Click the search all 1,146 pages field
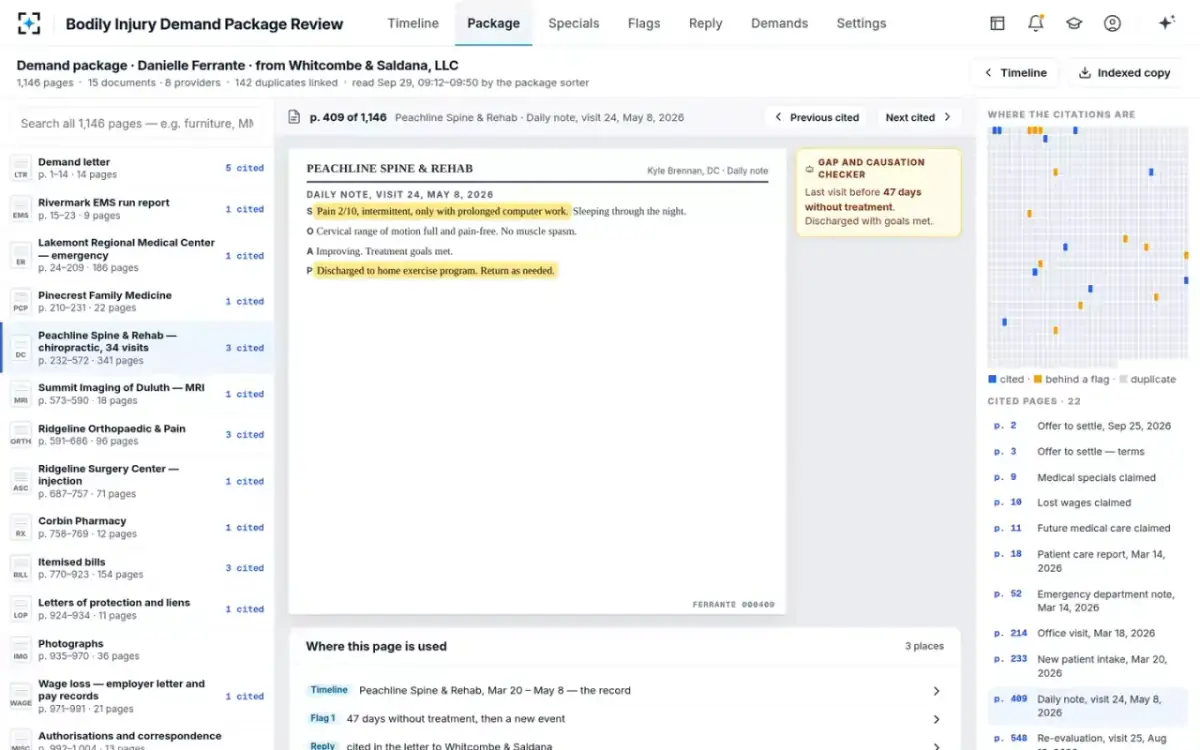The height and width of the screenshot is (750, 1200). point(137,124)
